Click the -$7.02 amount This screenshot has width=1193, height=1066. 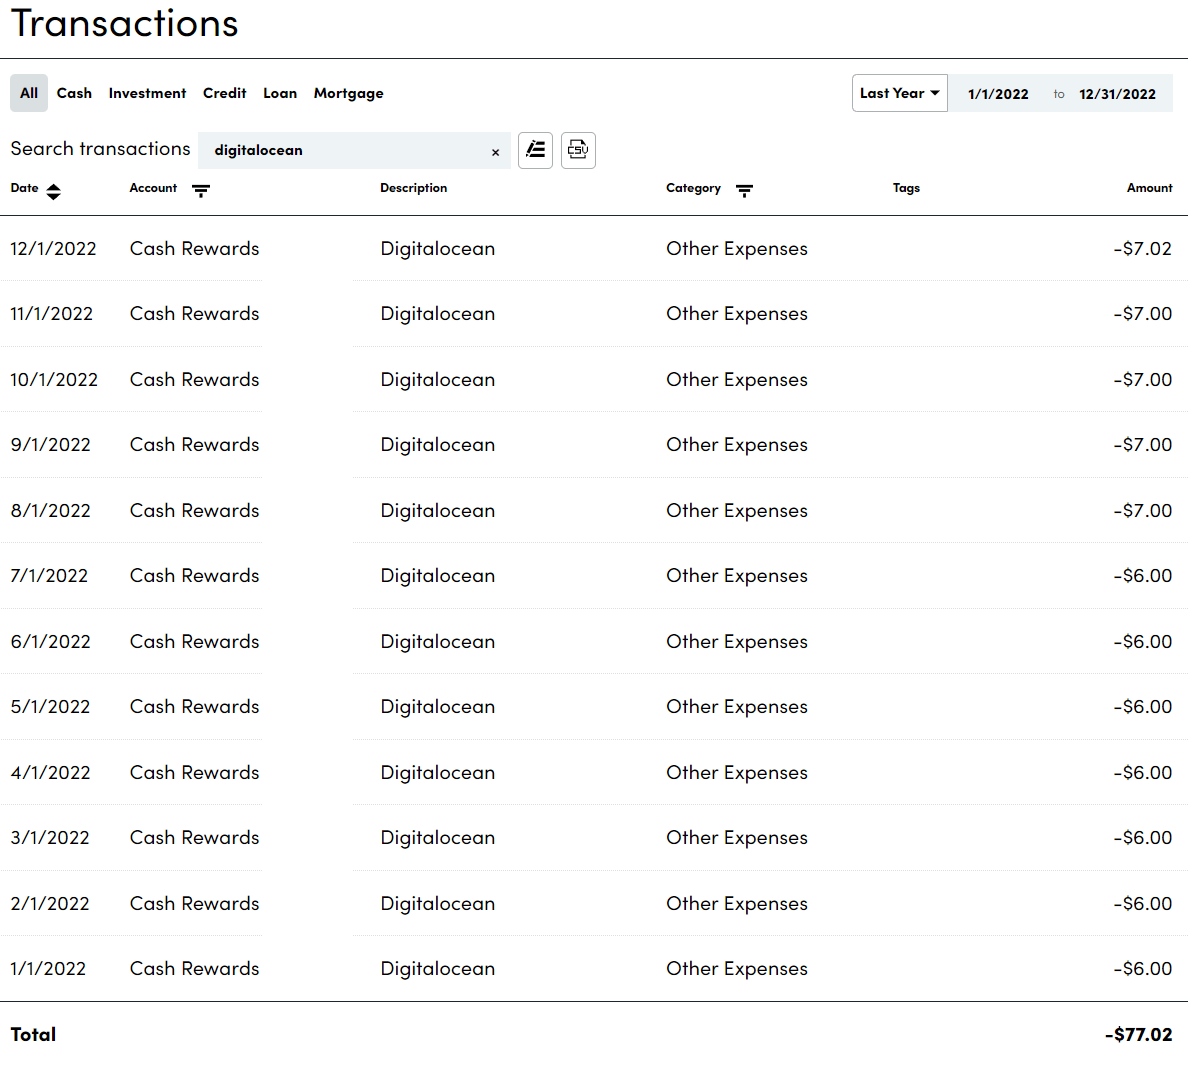[1142, 249]
